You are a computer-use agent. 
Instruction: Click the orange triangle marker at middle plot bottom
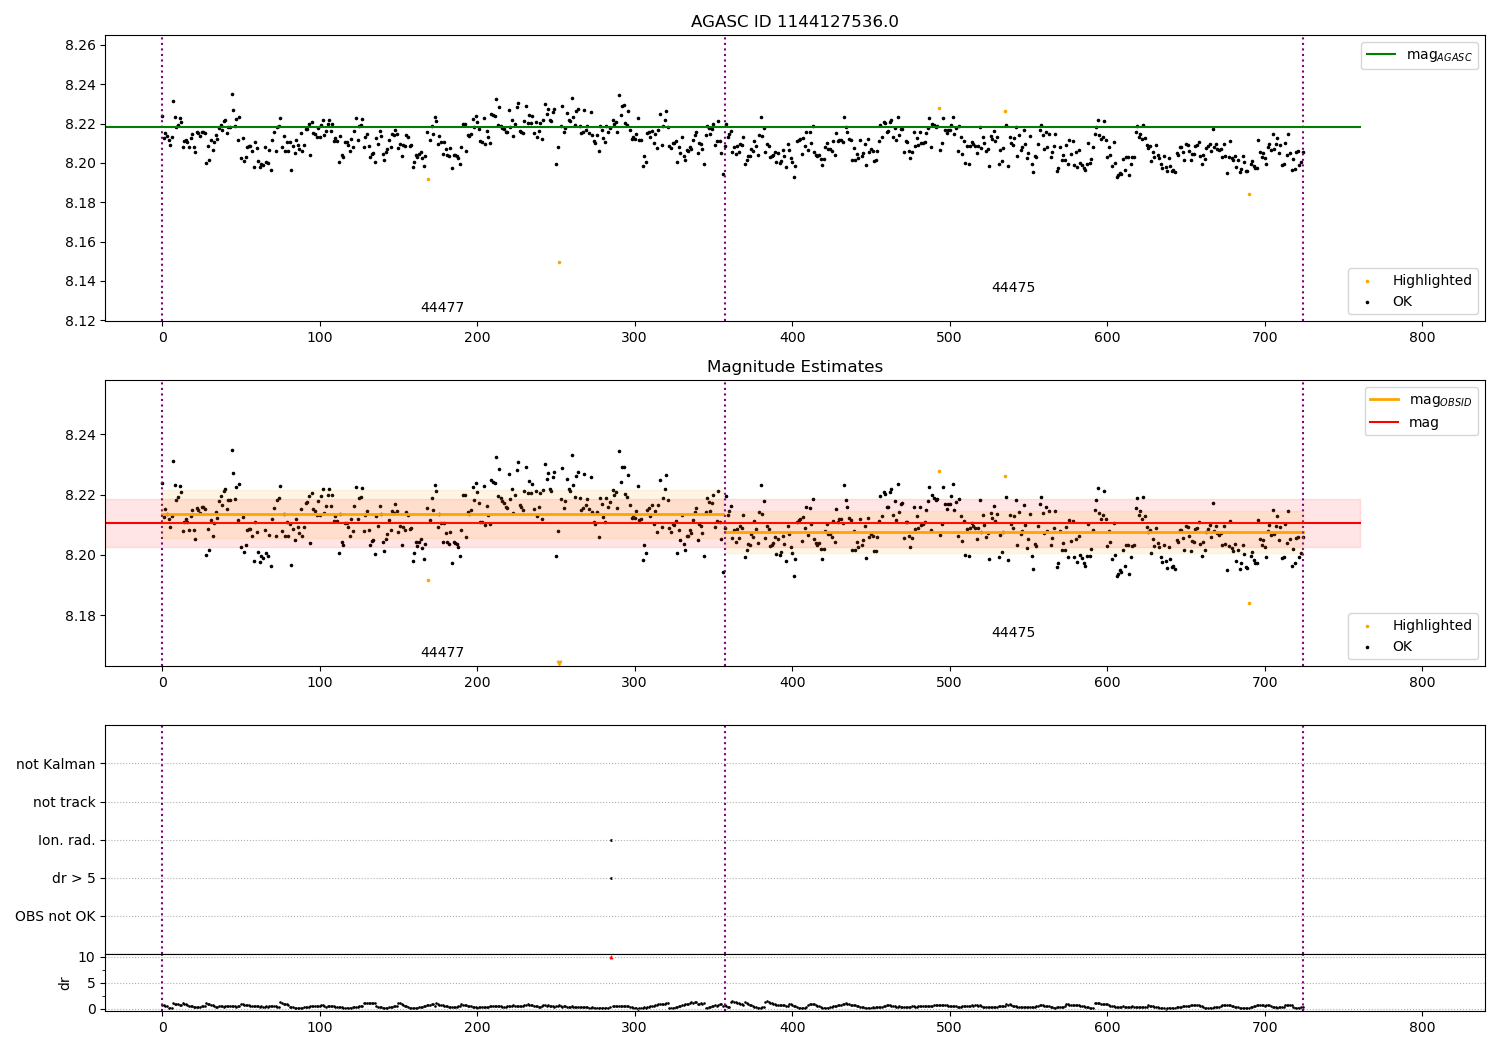pos(559,663)
